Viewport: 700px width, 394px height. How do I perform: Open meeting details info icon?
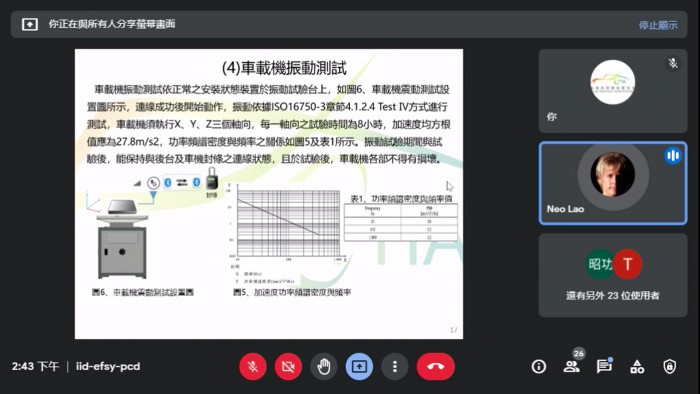coord(538,367)
